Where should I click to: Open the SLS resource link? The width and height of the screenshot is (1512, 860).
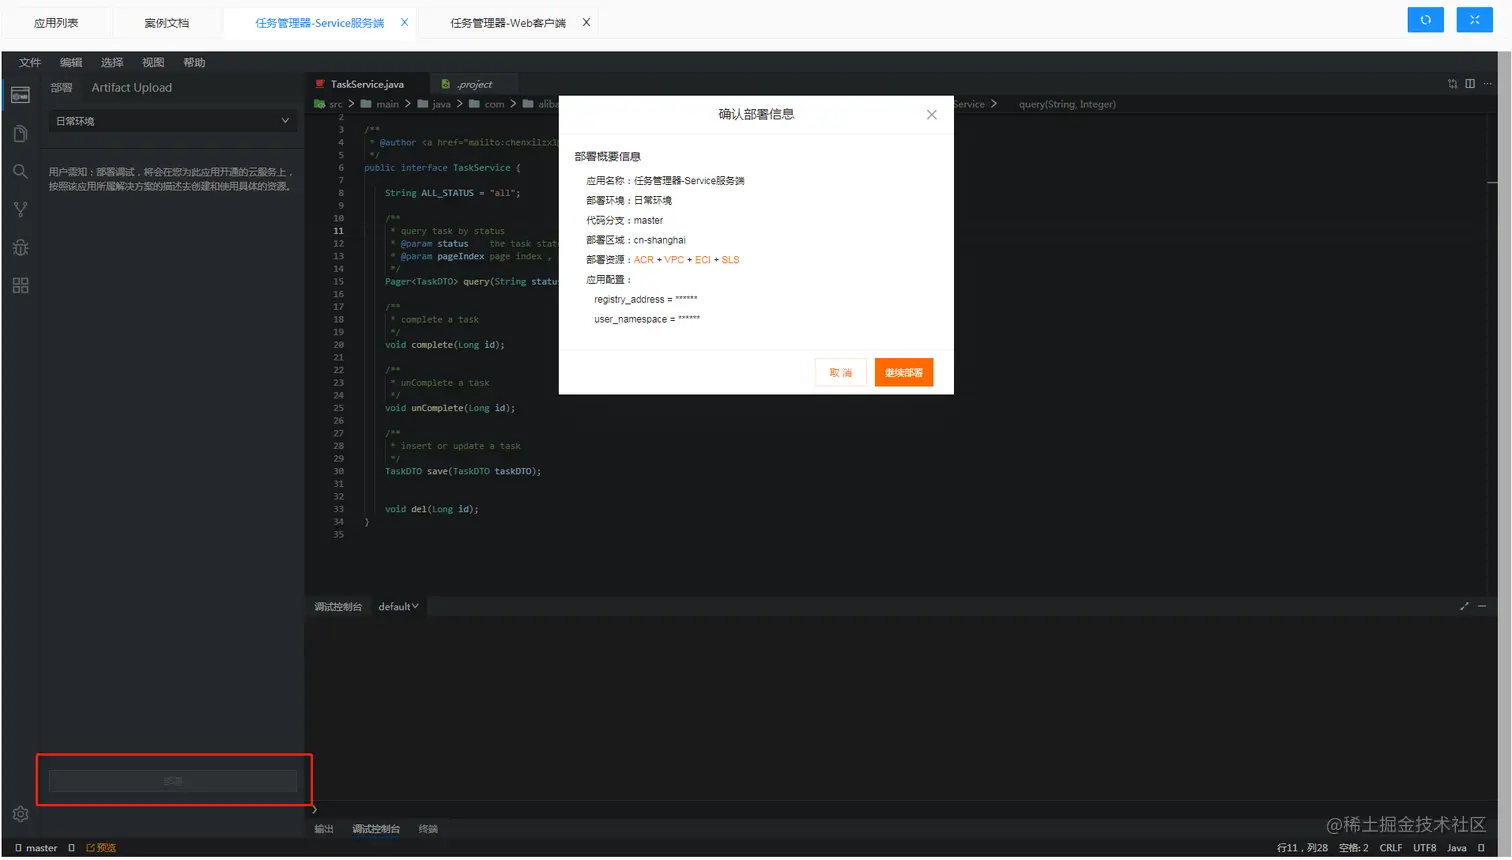[731, 260]
